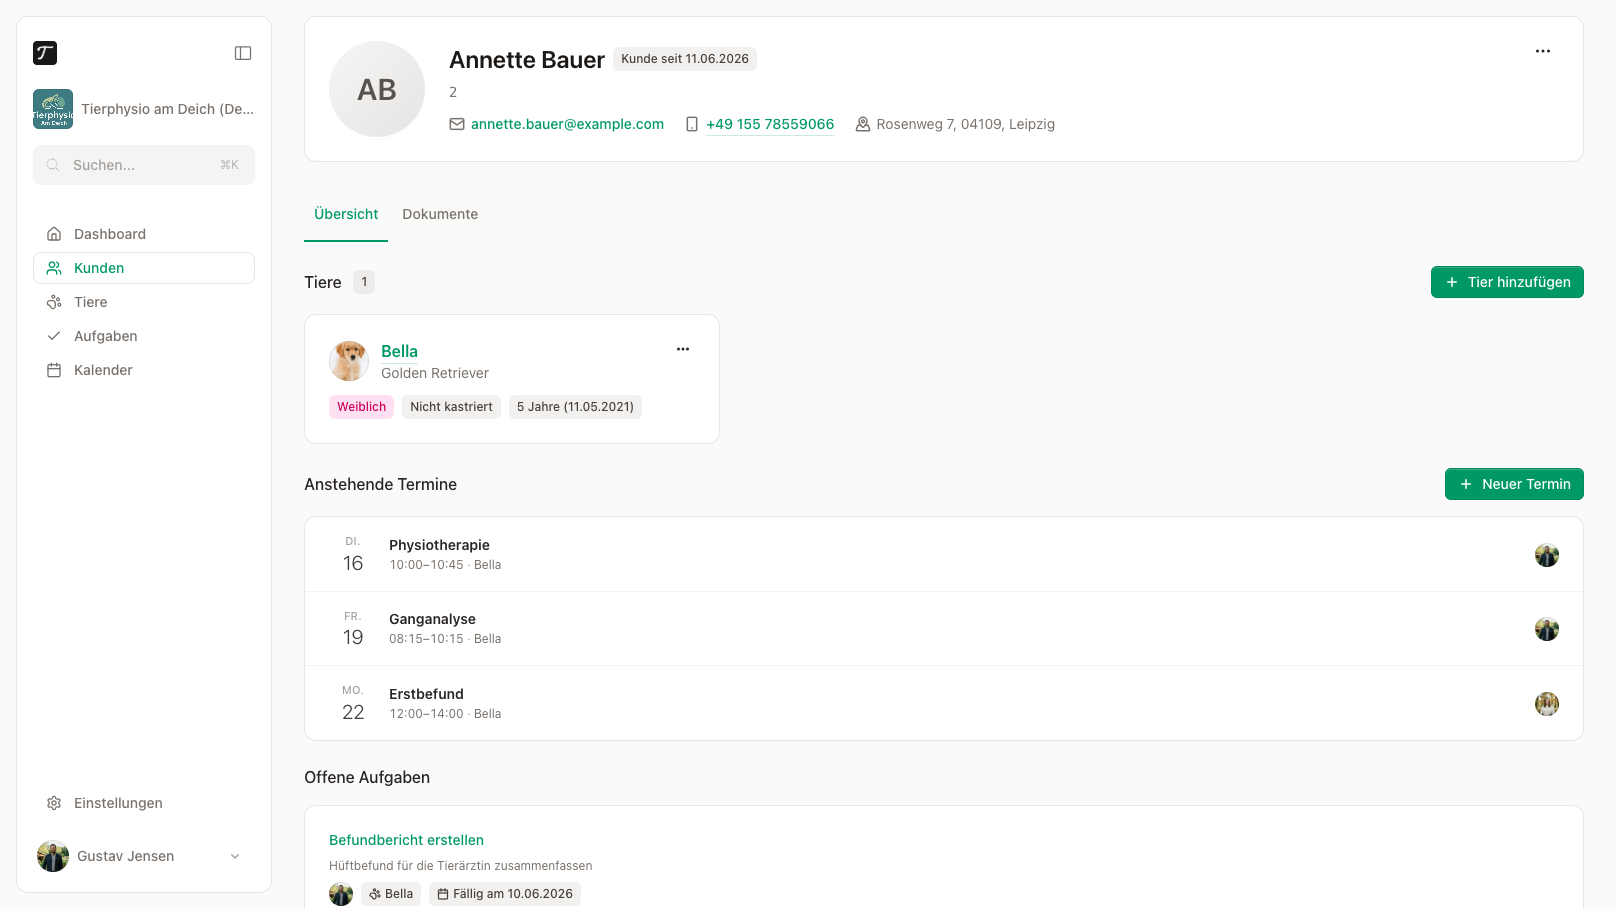Viewport: 1616px width, 909px height.
Task: Email annette.bauer@example.com link
Action: point(567,124)
